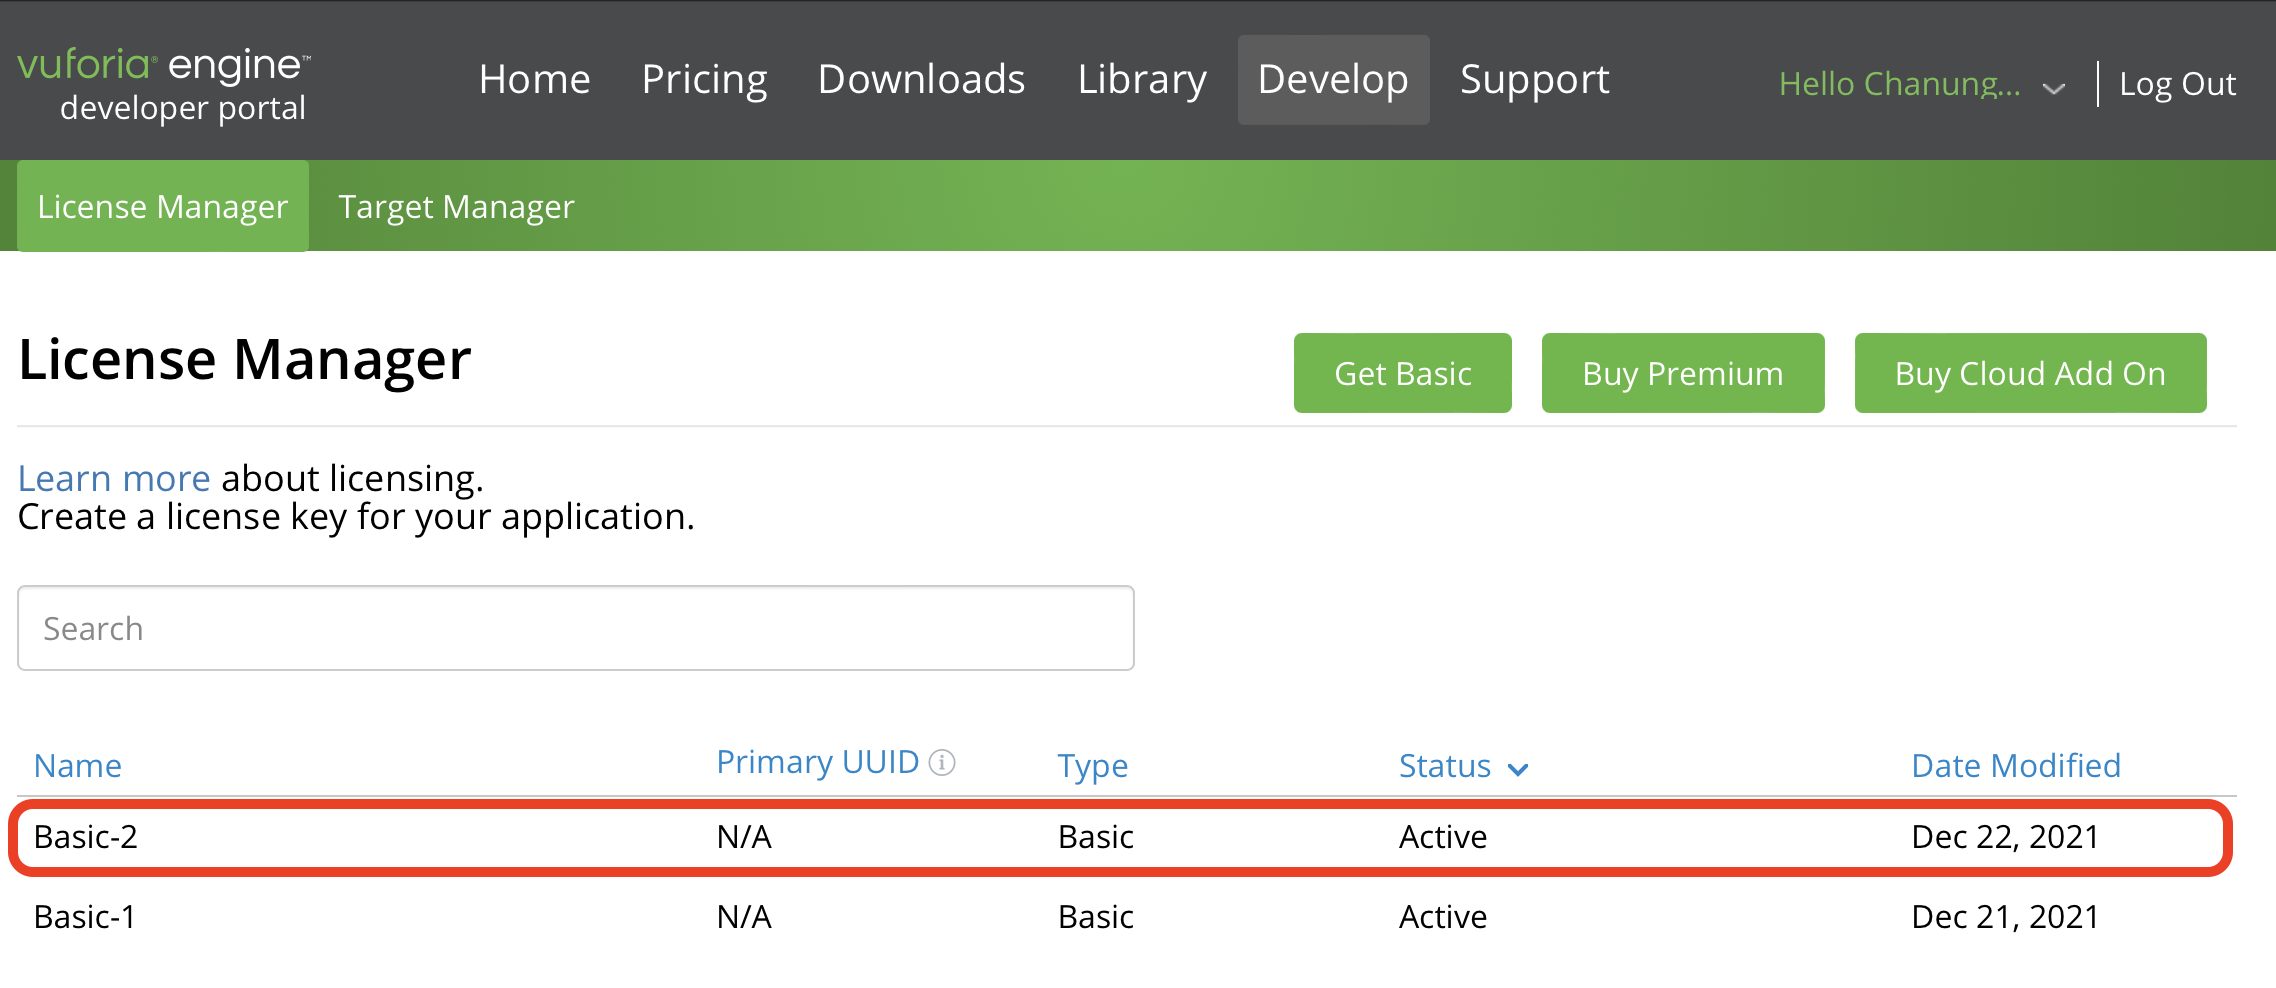This screenshot has height=988, width=2276.
Task: Click the N/A UUID in Basic-2 row
Action: (x=744, y=837)
